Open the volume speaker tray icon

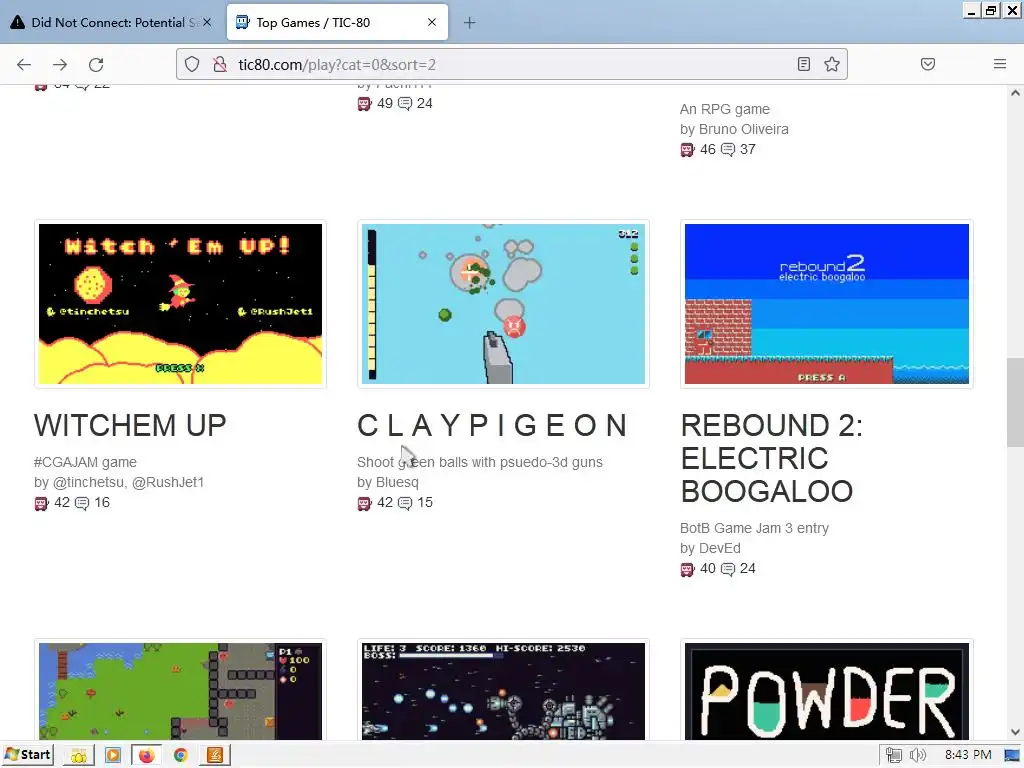(x=918, y=756)
